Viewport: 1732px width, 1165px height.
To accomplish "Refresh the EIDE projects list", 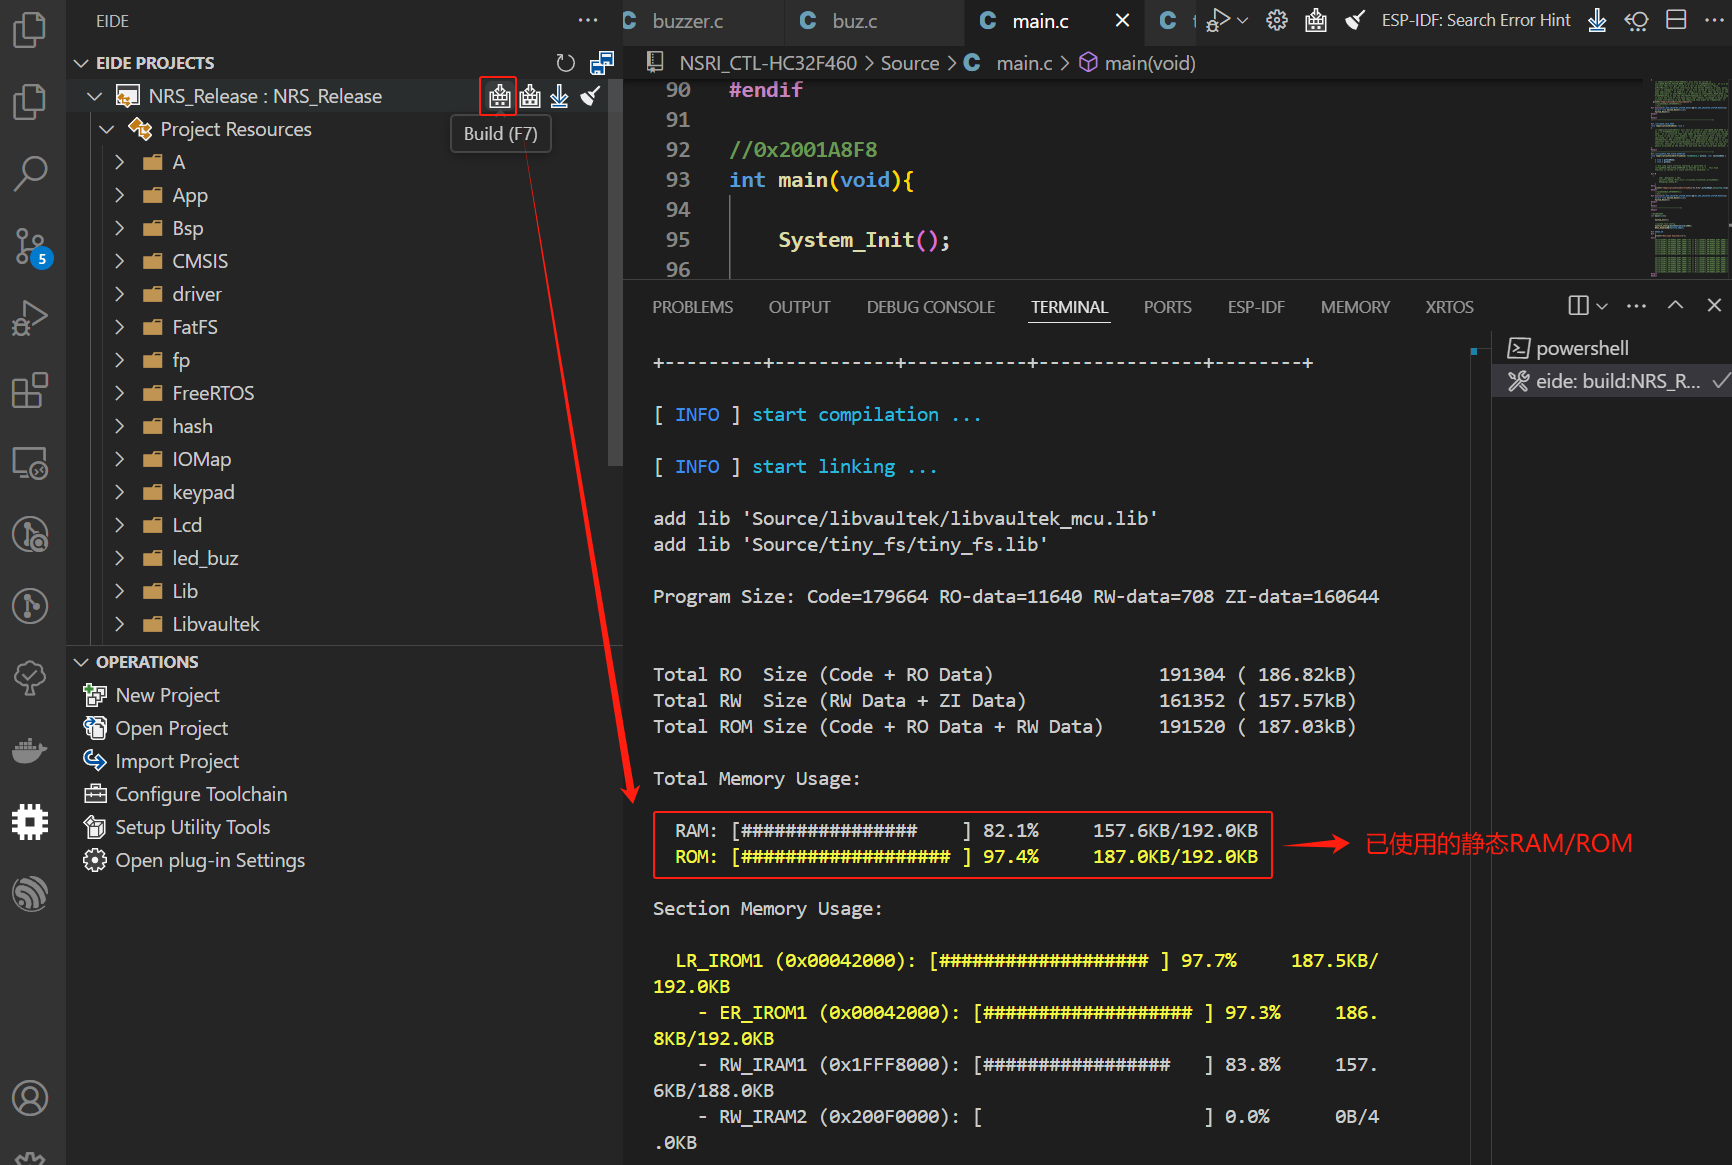I will point(566,63).
